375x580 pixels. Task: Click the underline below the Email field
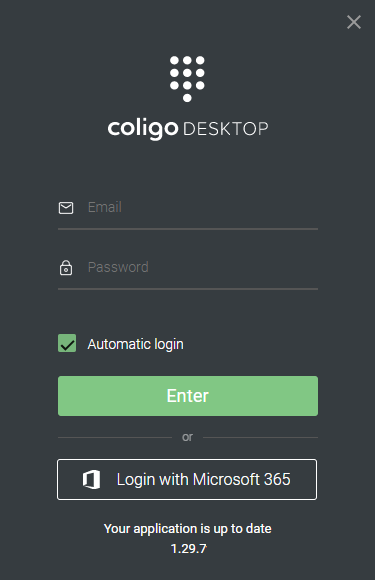[x=188, y=229]
